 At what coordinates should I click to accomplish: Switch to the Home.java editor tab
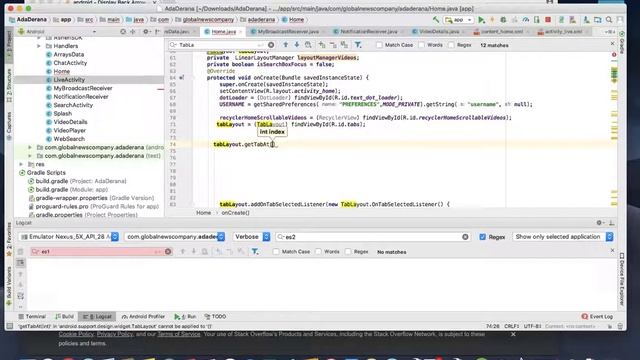coord(223,31)
